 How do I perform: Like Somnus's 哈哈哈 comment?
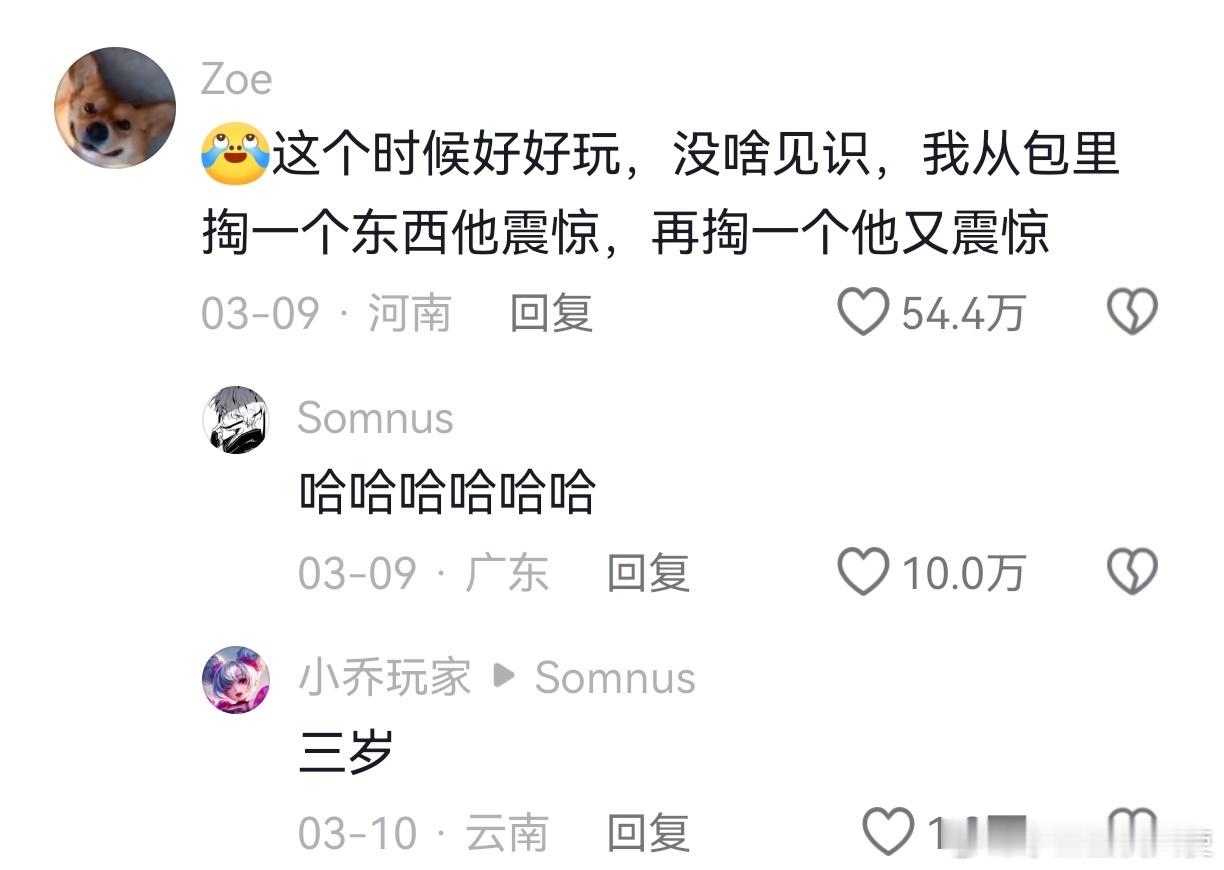[x=863, y=573]
